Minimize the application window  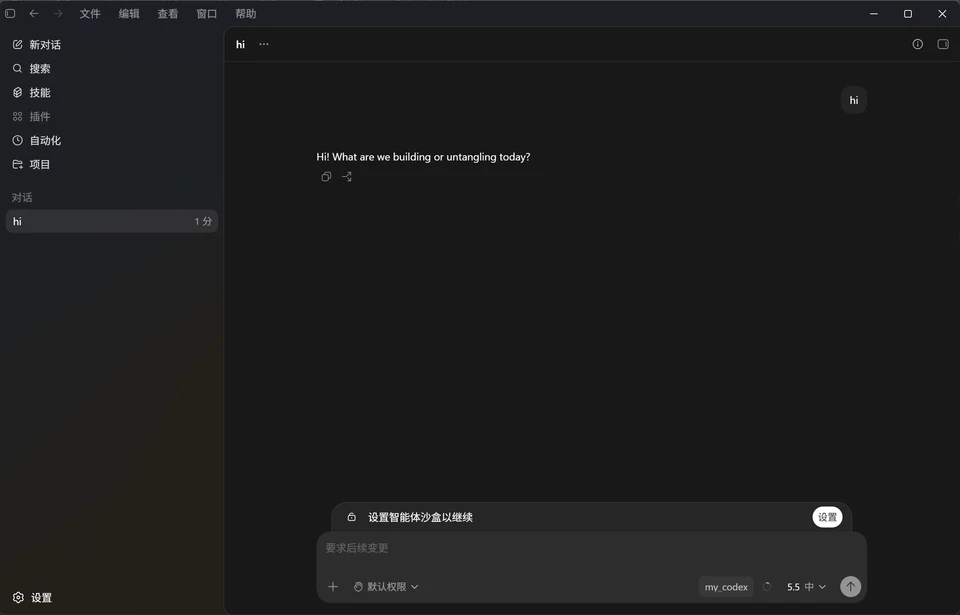[x=874, y=13]
